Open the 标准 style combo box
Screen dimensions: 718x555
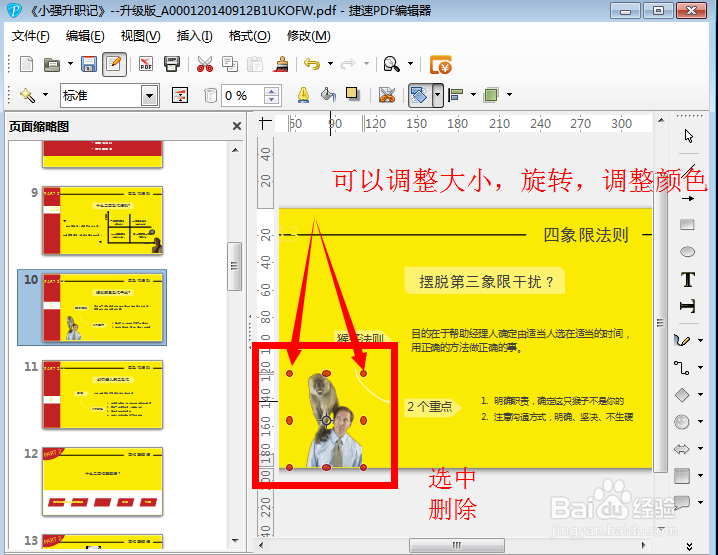(110, 96)
